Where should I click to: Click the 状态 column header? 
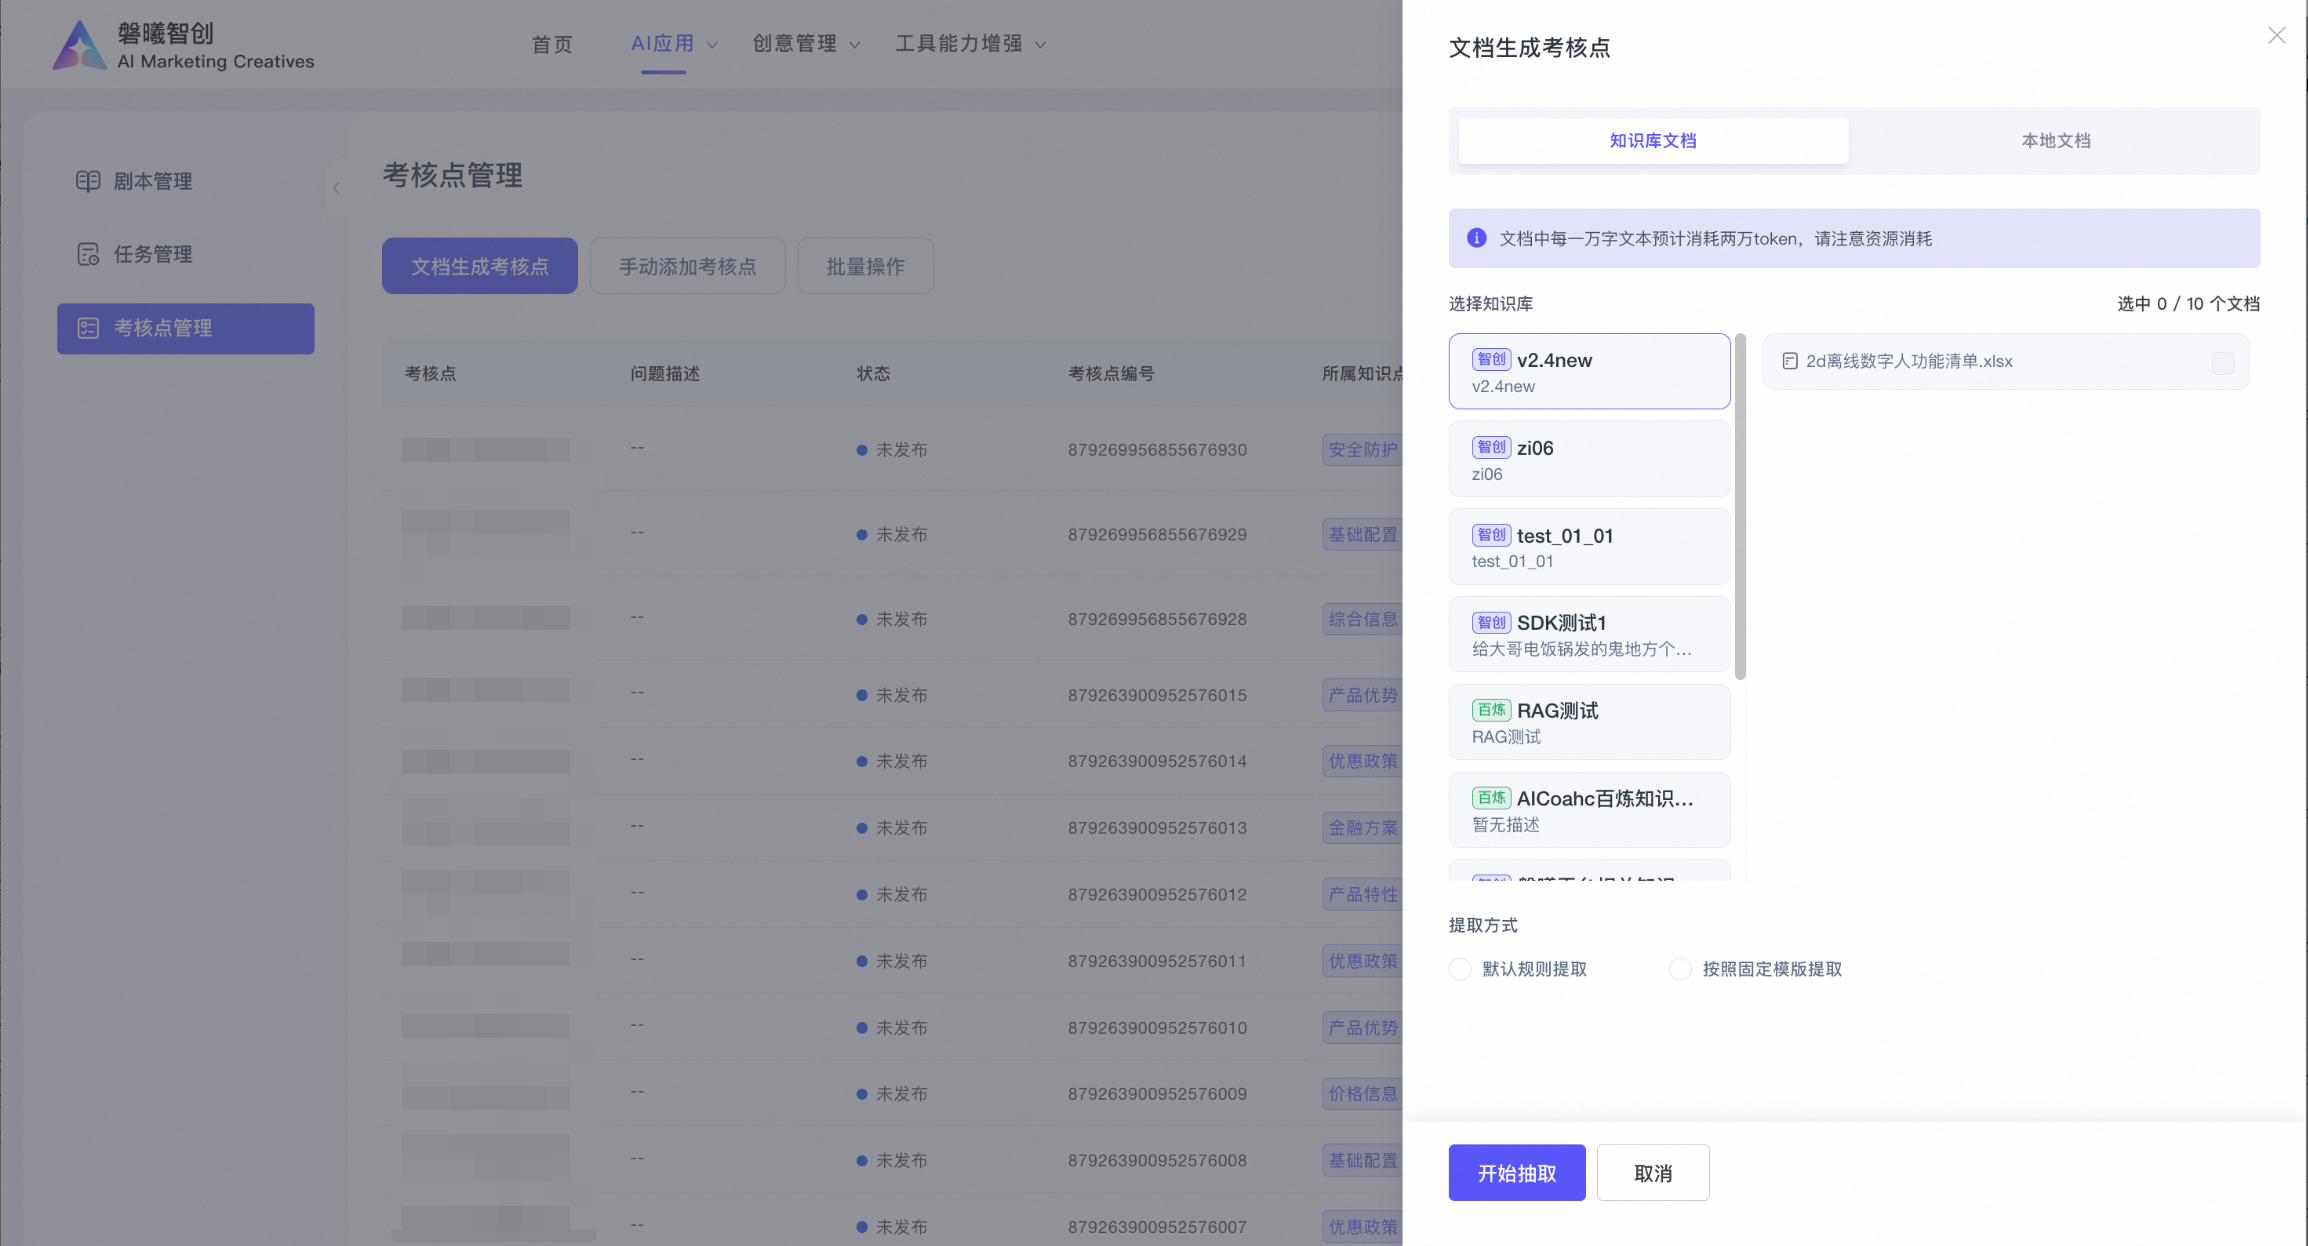(873, 373)
